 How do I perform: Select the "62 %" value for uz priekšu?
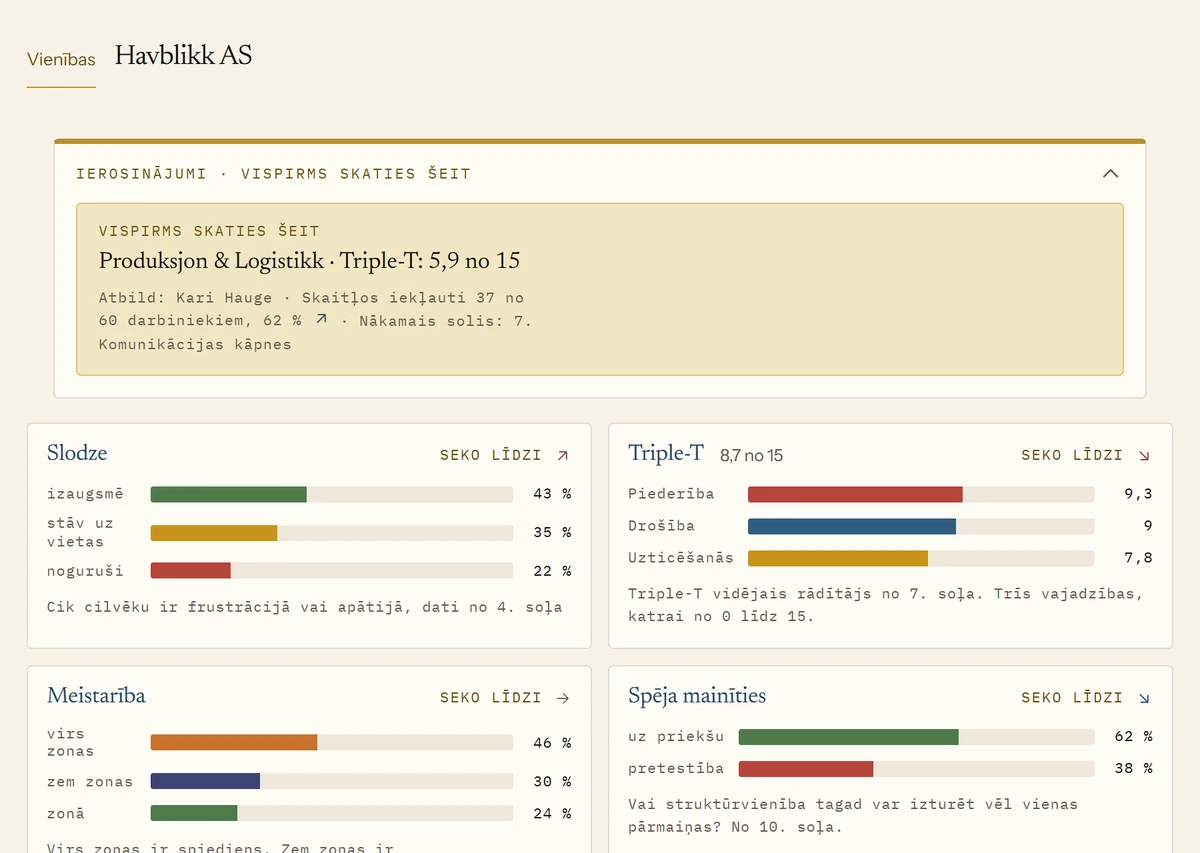1133,737
